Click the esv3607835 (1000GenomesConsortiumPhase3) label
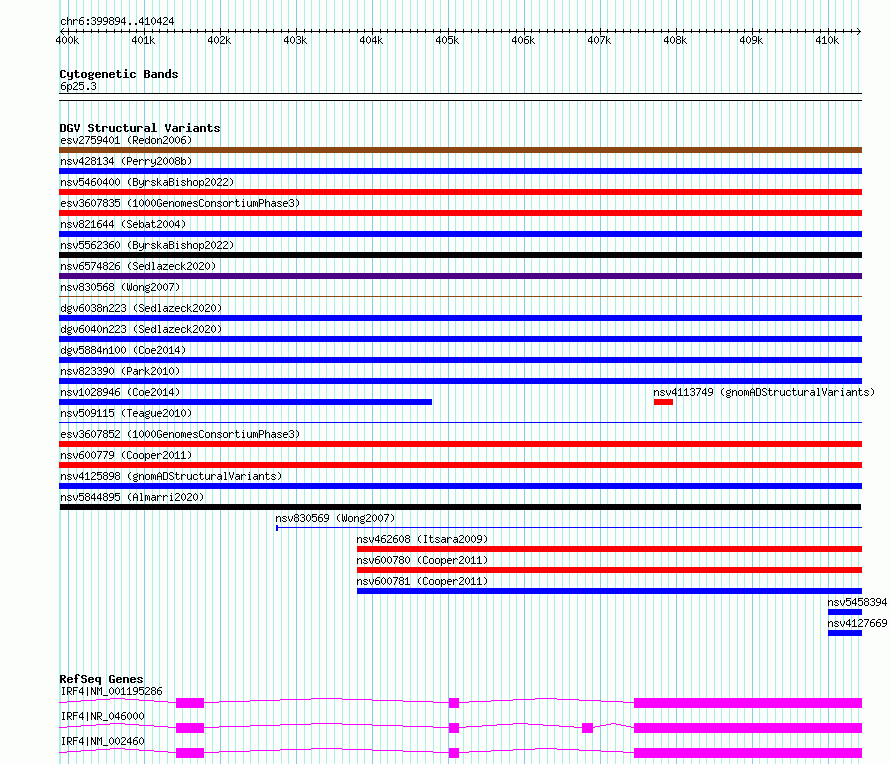 180,203
